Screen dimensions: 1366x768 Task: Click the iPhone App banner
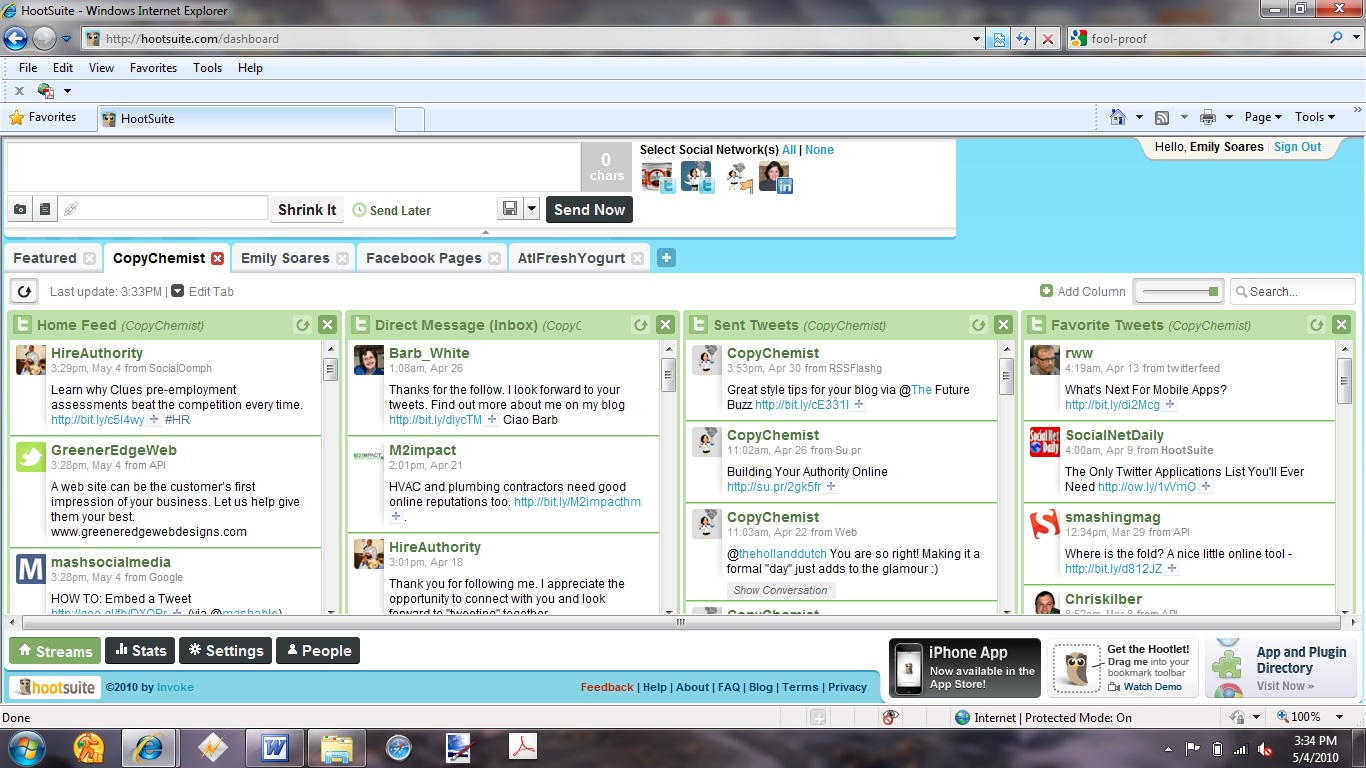(964, 668)
